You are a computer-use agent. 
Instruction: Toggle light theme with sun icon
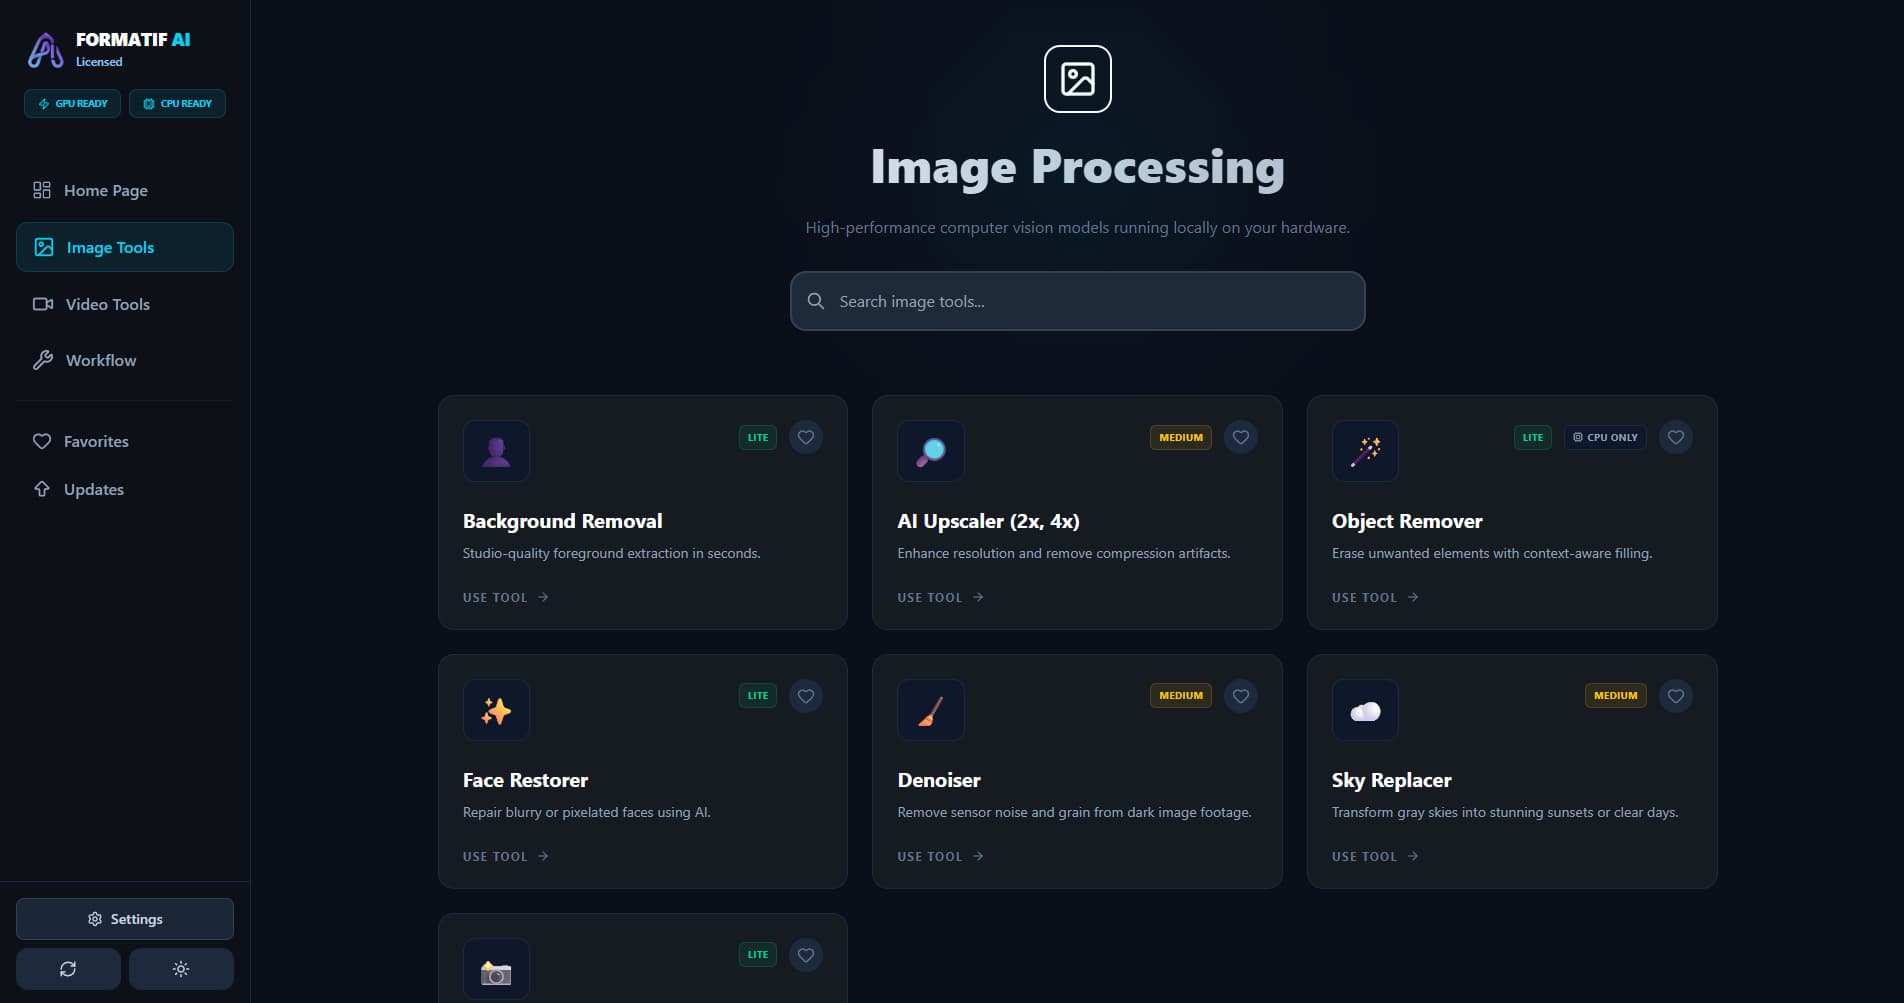point(181,969)
